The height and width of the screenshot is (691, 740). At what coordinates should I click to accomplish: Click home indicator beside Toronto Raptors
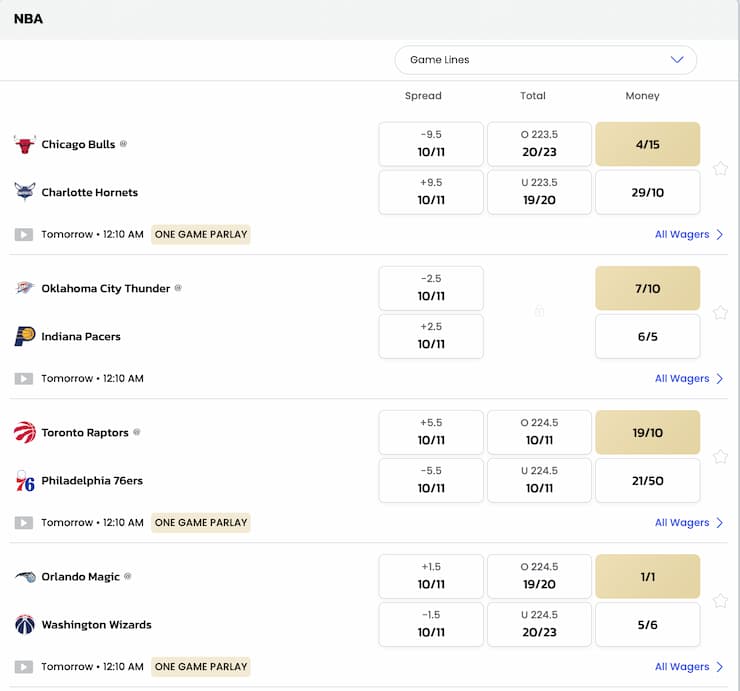(x=136, y=432)
